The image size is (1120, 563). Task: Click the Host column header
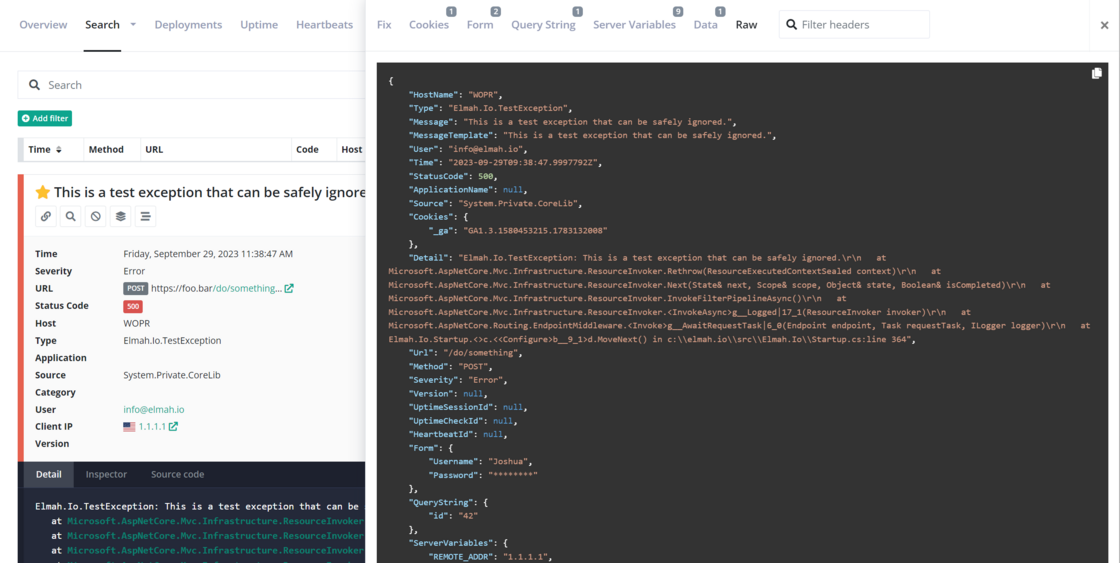pyautogui.click(x=351, y=150)
